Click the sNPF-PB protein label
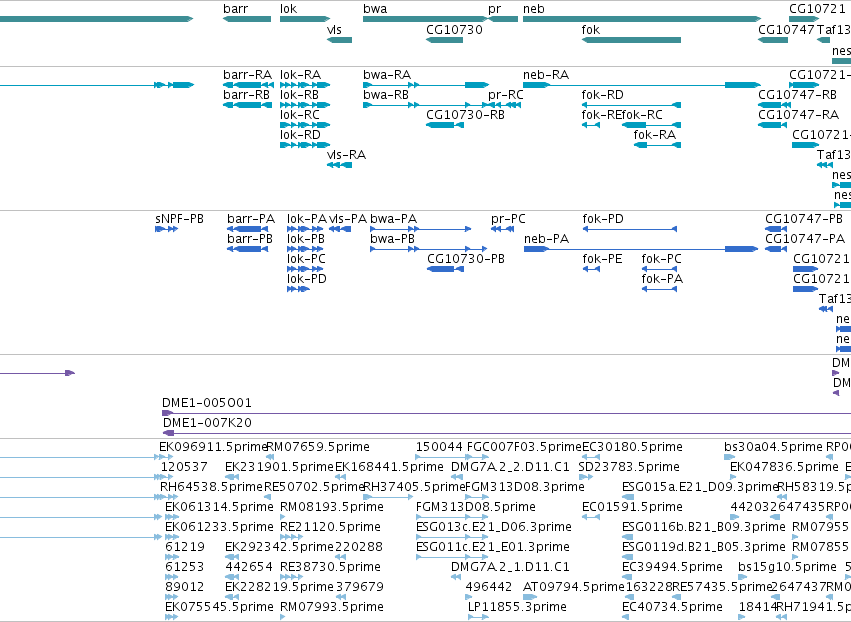 (180, 219)
